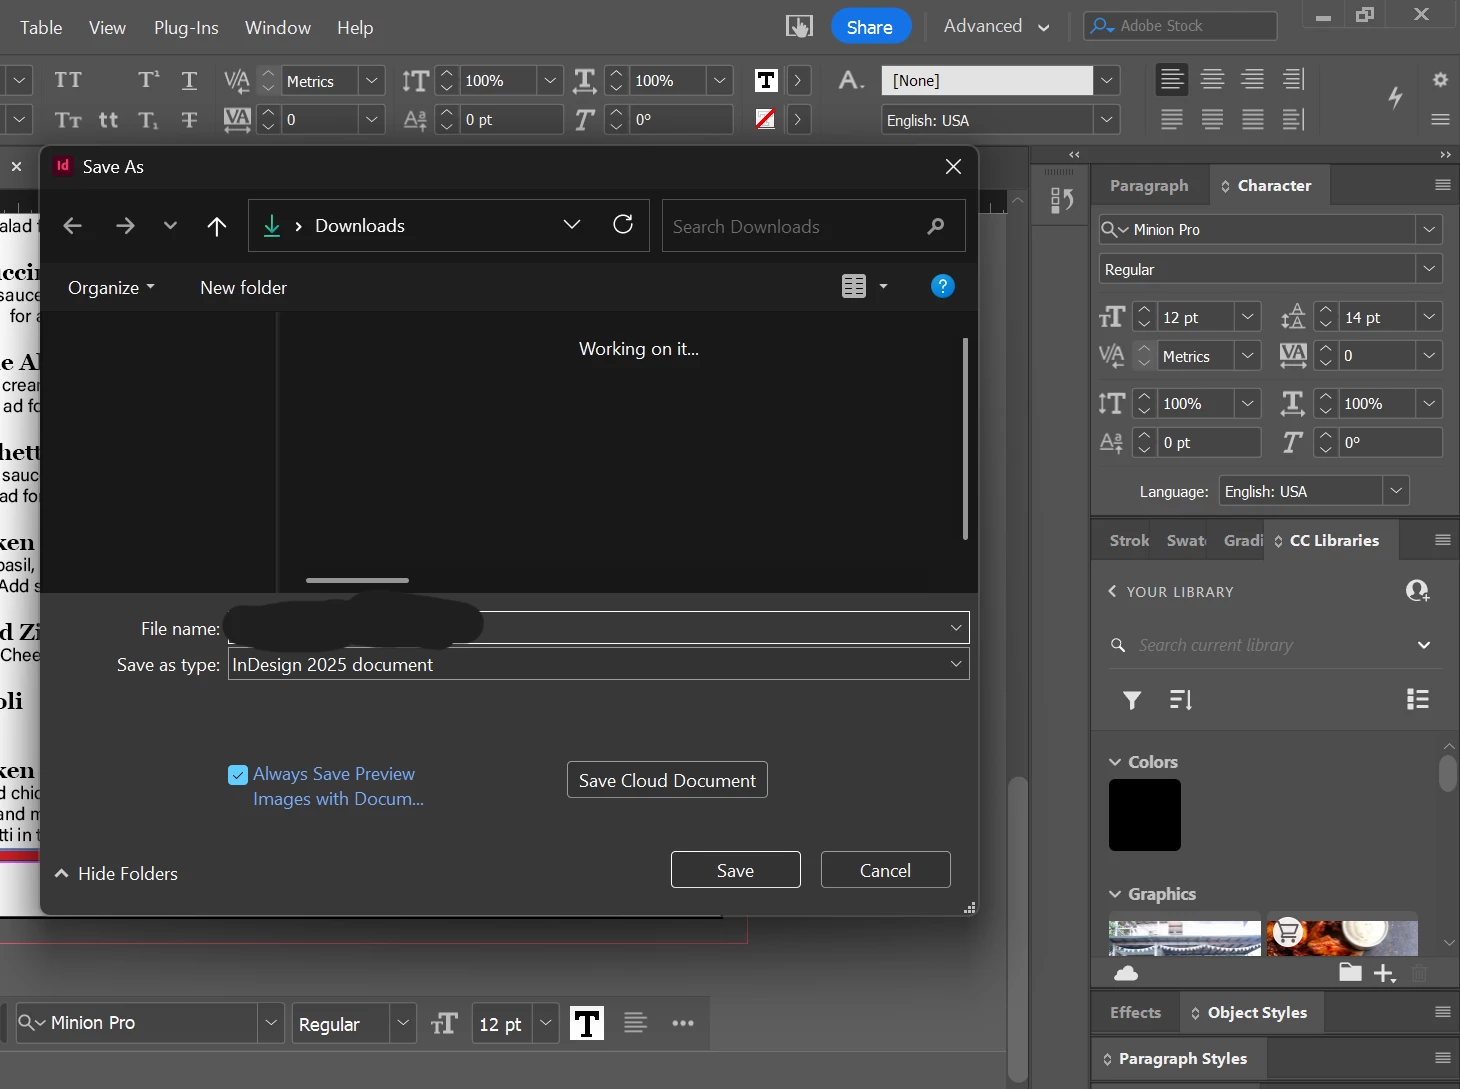Expand the Language dropdown in Character panel
The width and height of the screenshot is (1460, 1089).
[x=1396, y=491]
